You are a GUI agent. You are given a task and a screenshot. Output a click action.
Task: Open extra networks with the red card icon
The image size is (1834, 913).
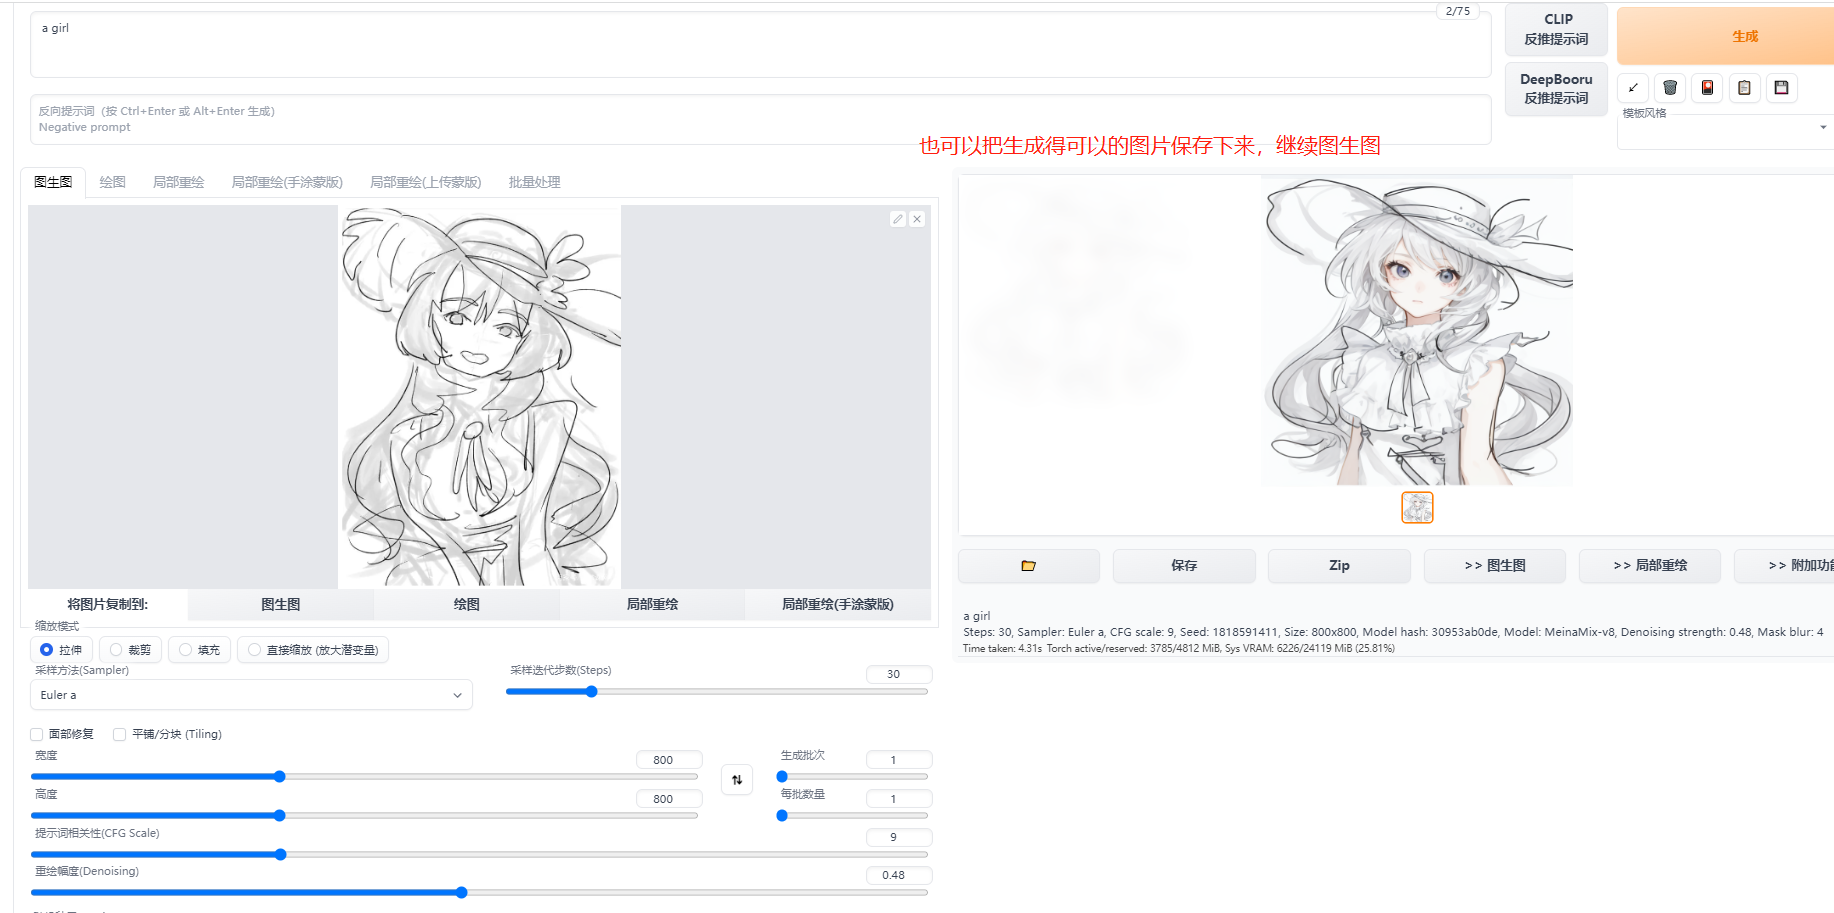(1707, 88)
